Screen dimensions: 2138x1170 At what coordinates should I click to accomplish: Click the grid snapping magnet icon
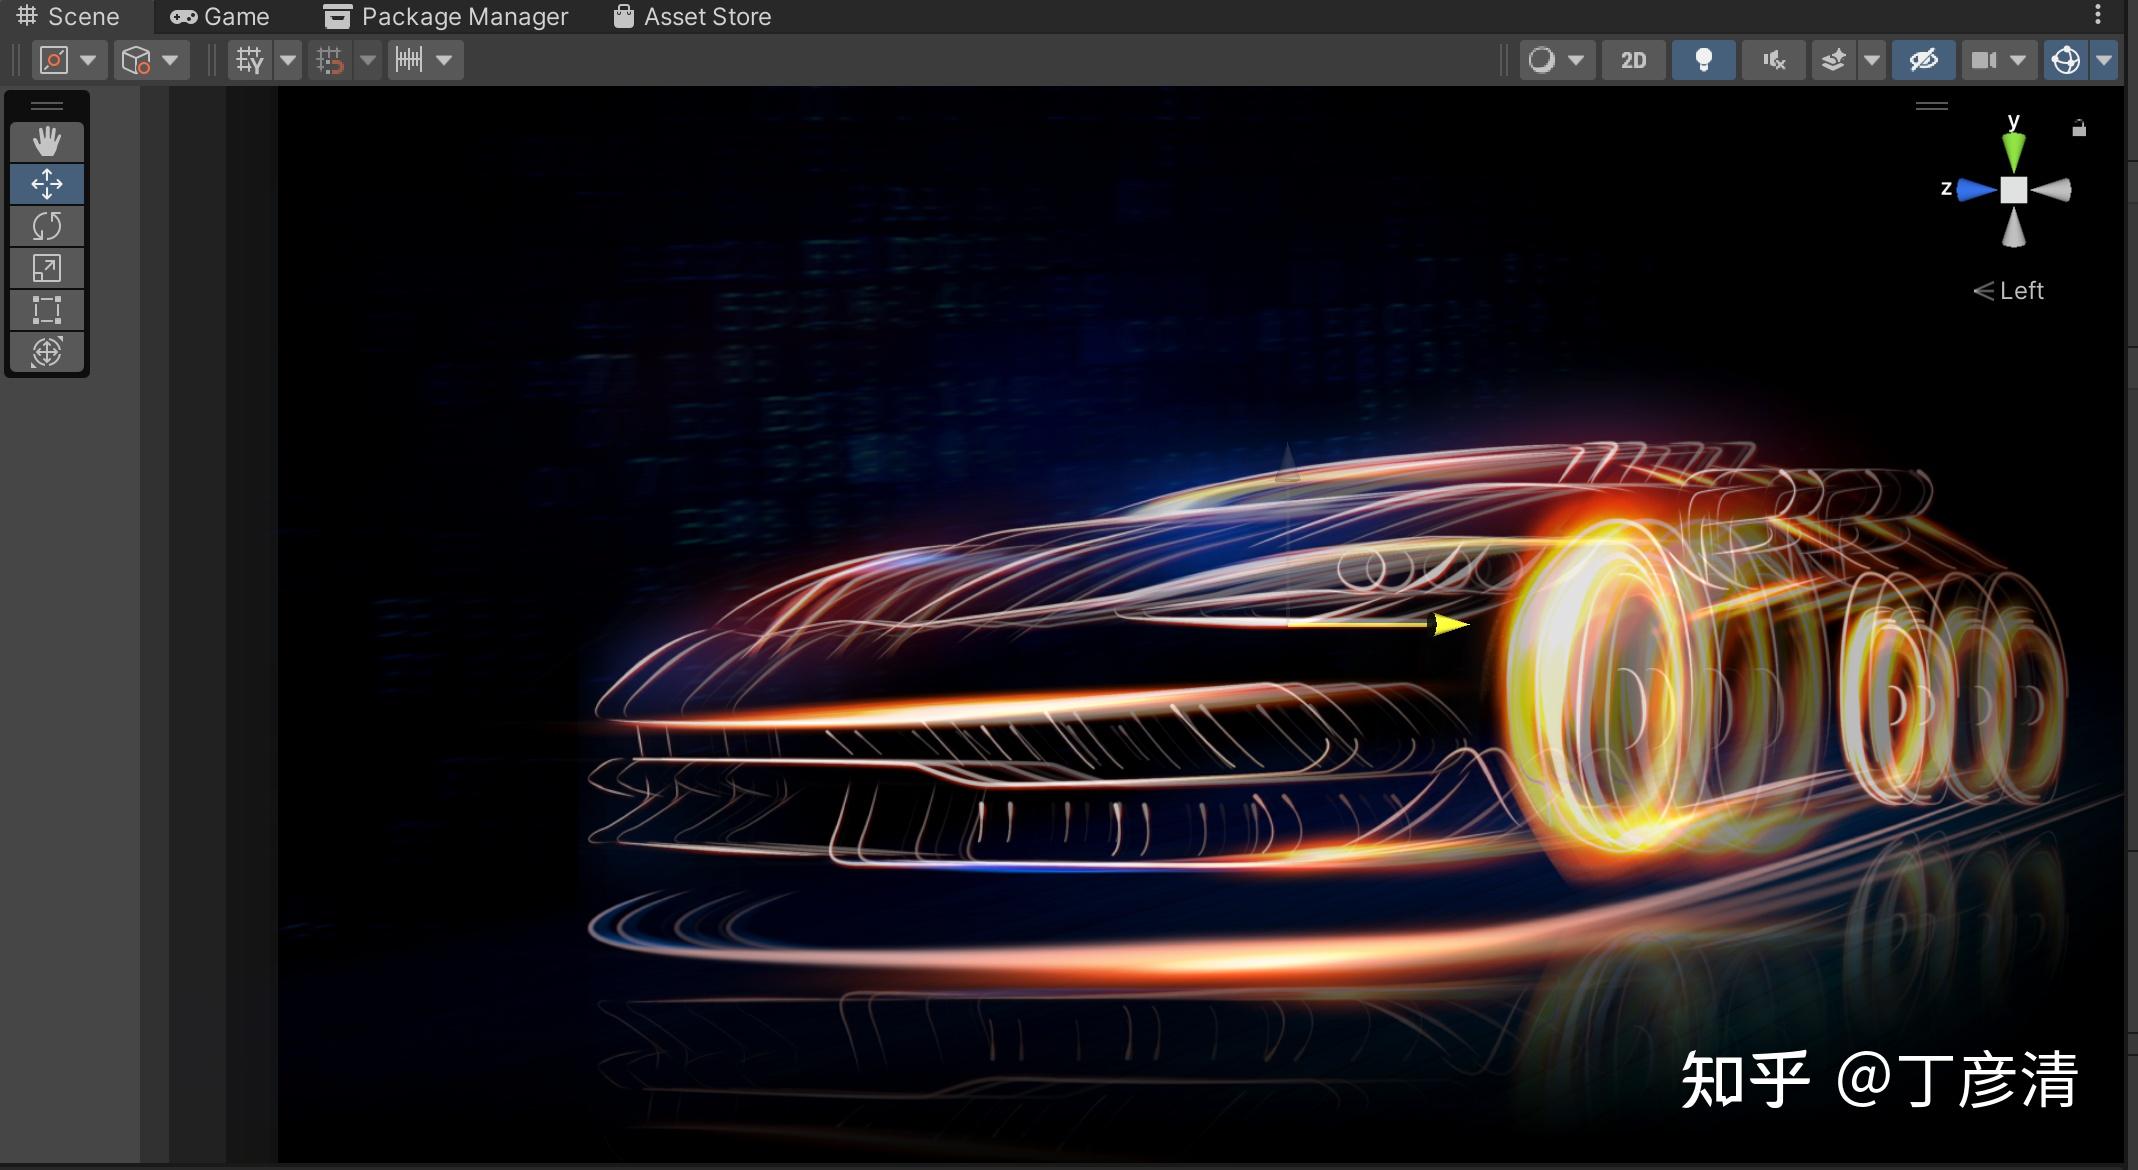click(330, 61)
